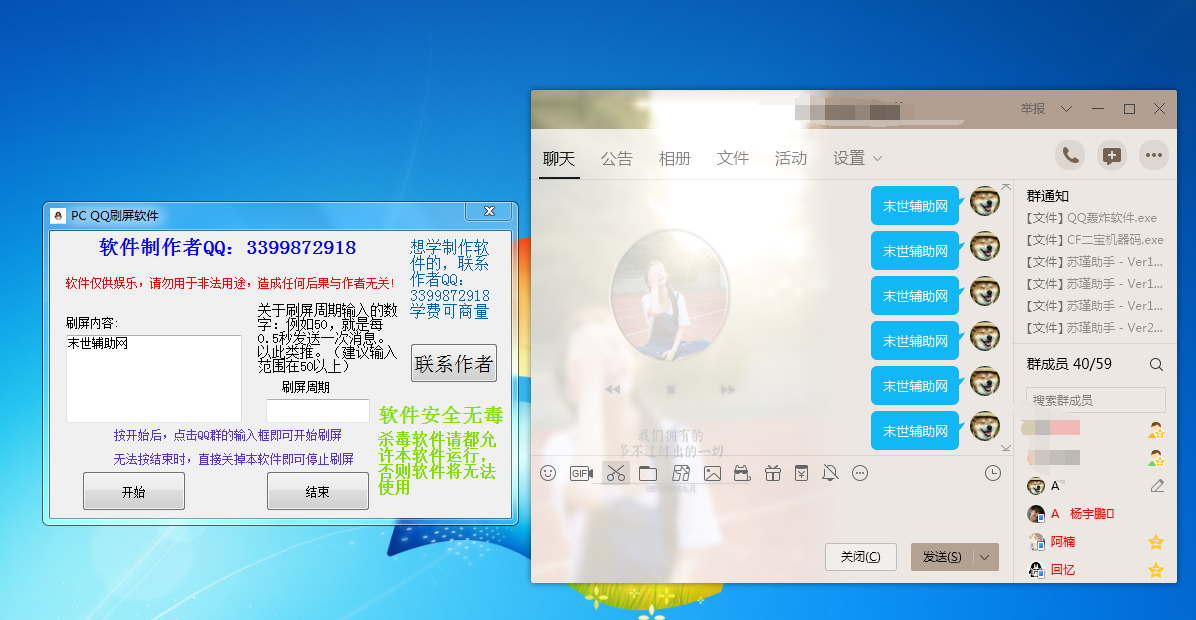Click the music player next track button
The image size is (1196, 620).
728,390
